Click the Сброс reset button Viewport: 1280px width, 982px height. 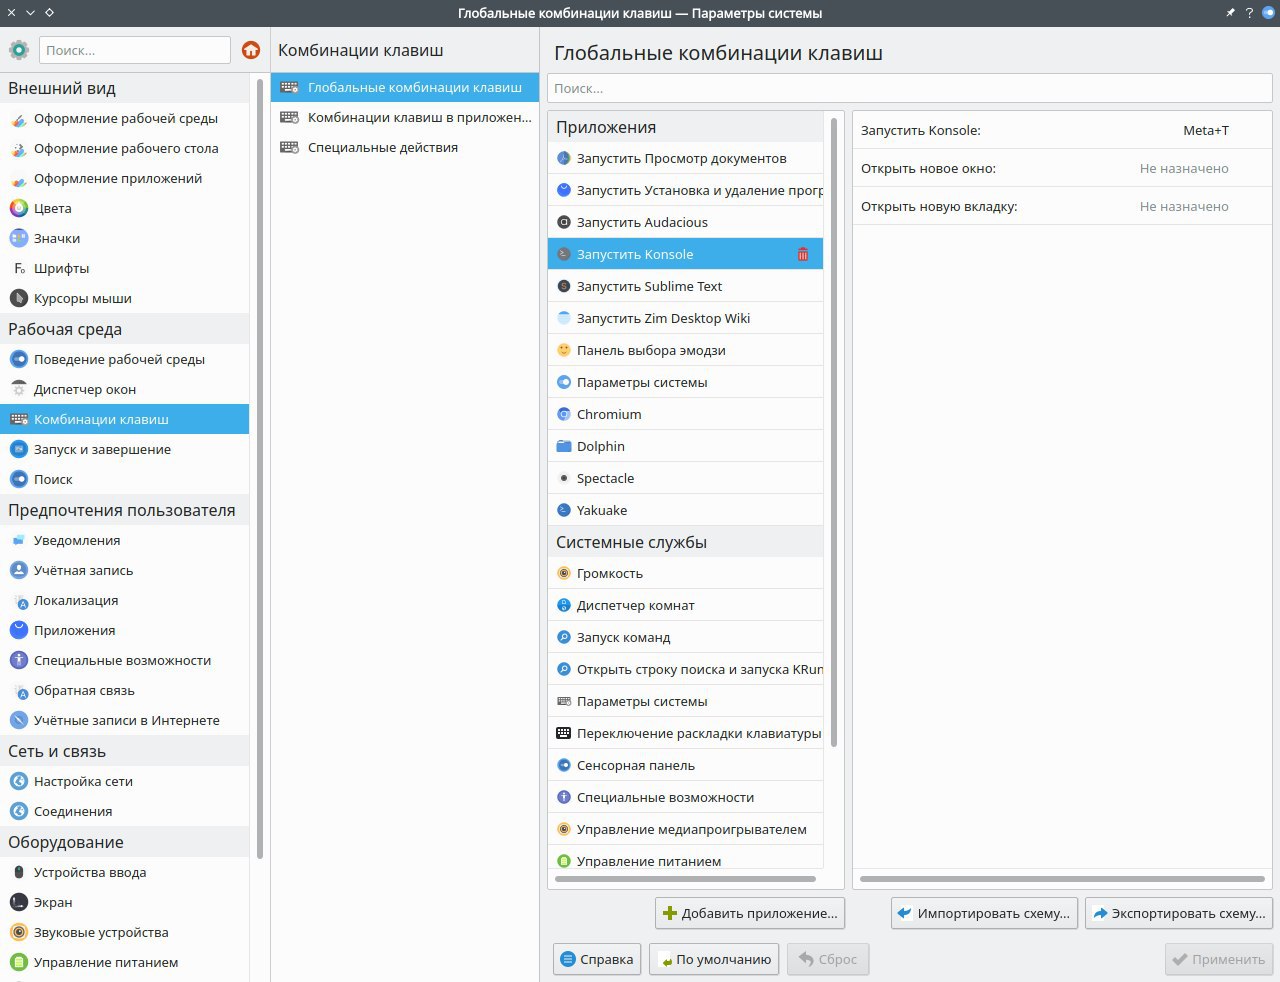[828, 959]
